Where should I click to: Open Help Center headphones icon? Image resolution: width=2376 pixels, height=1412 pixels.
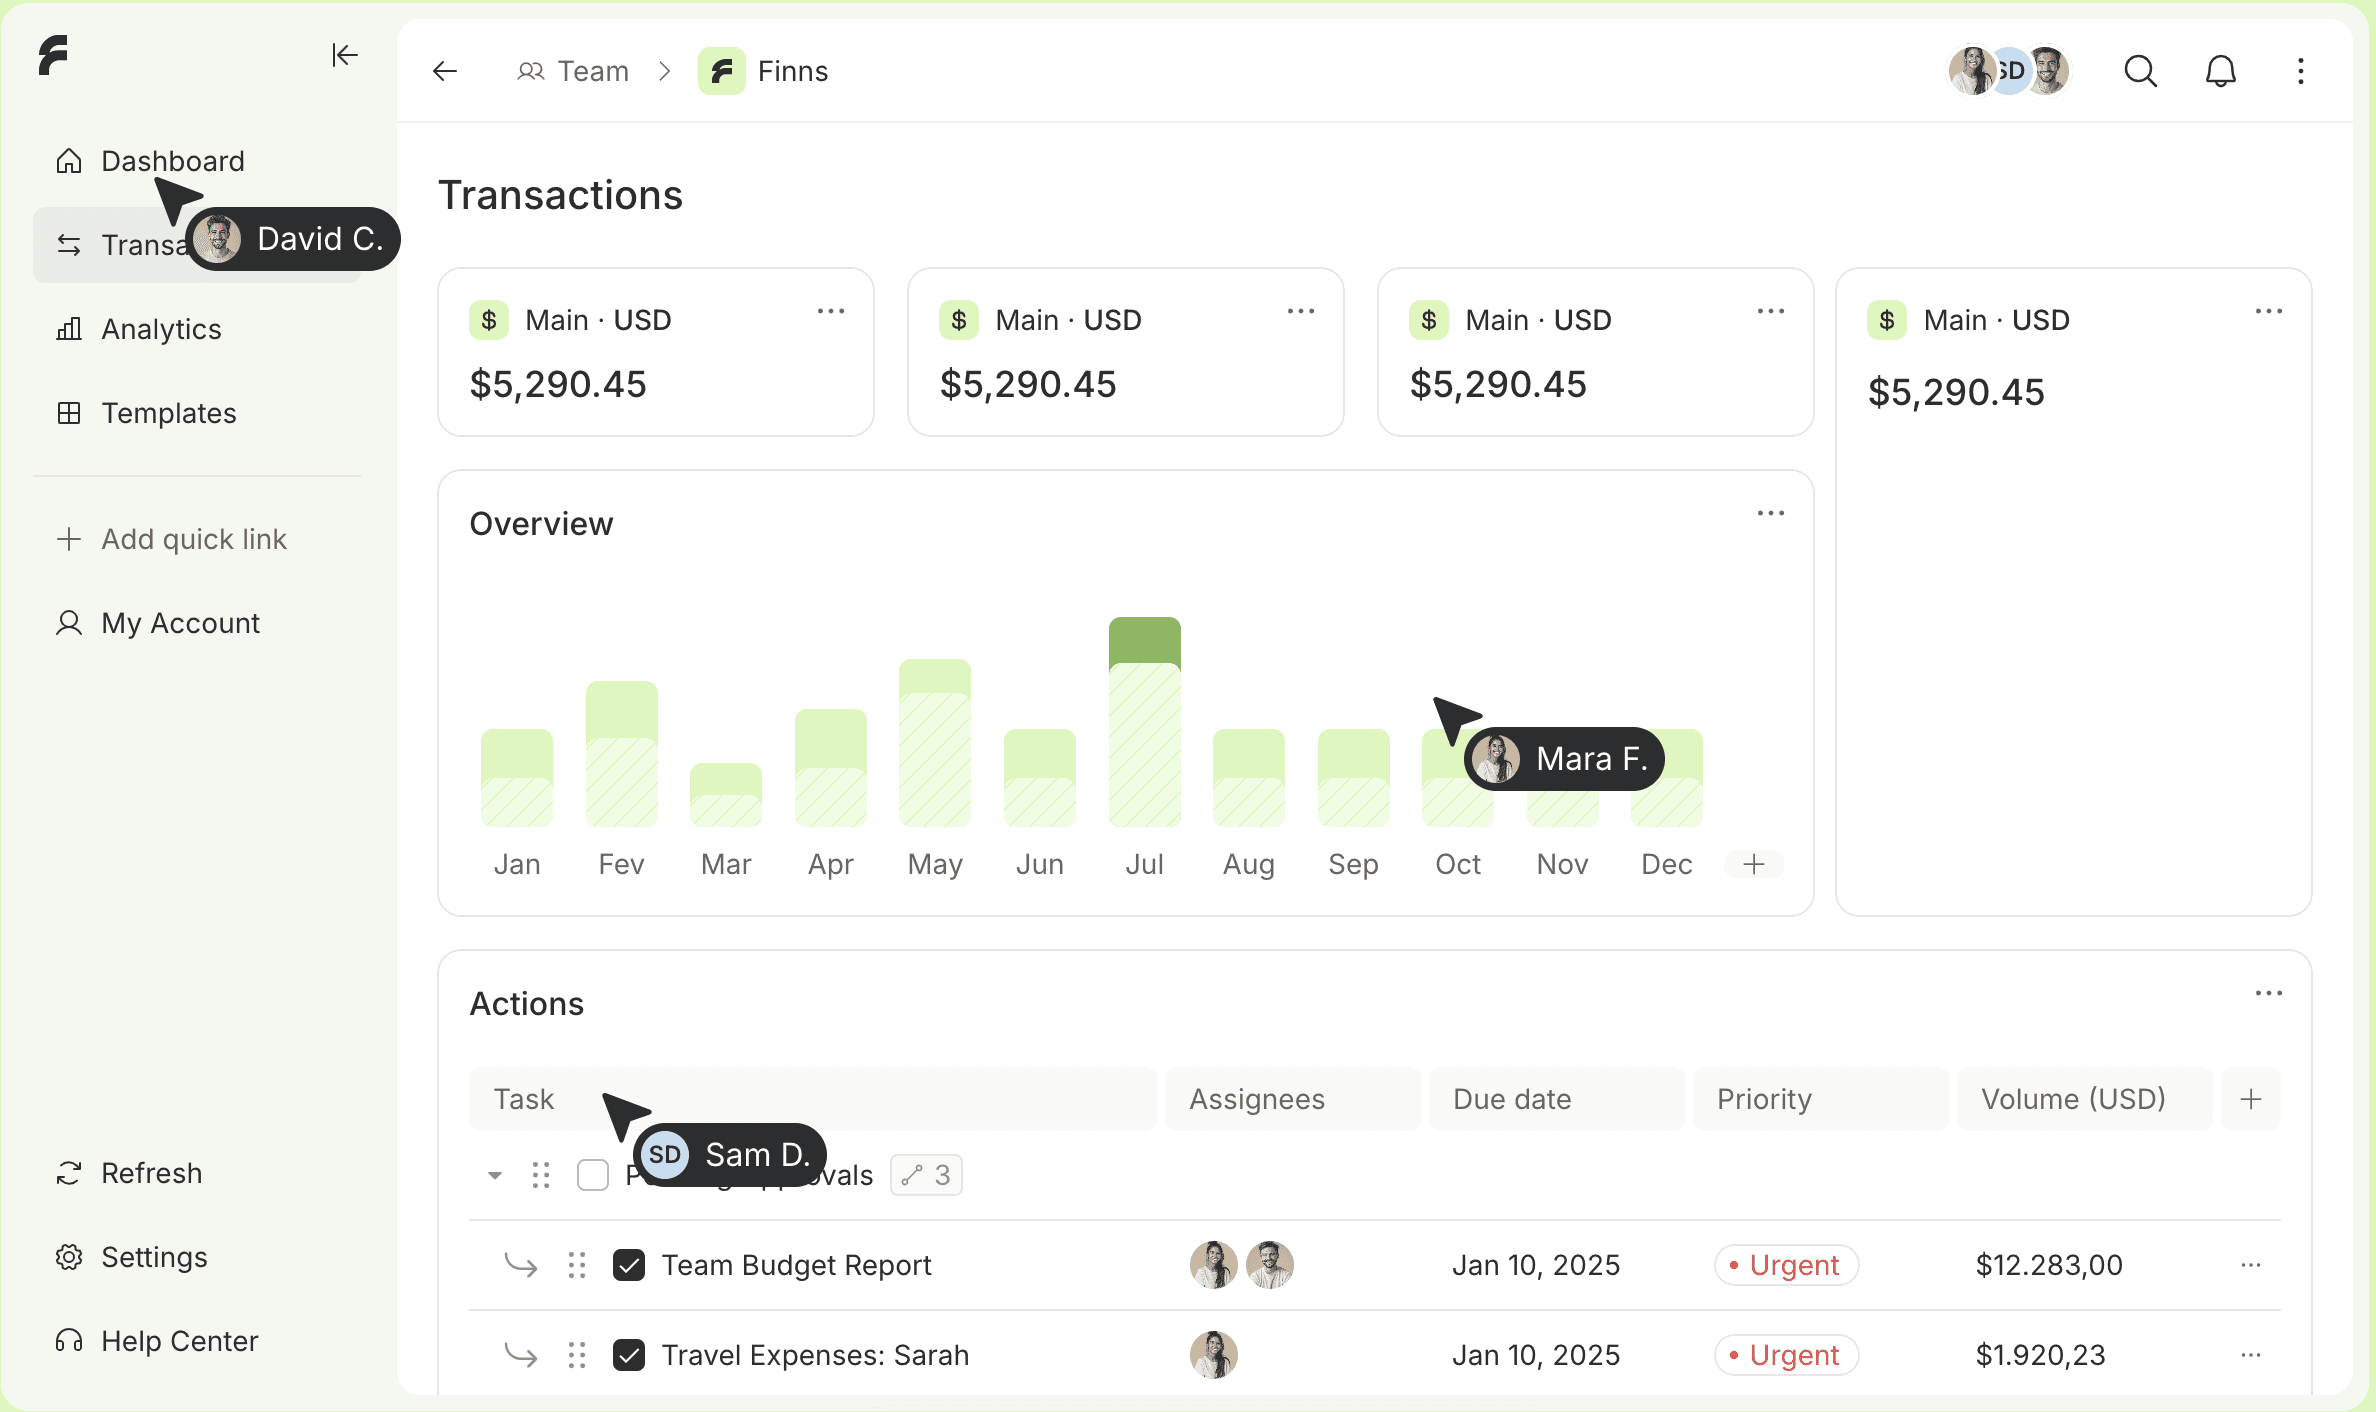coord(69,1341)
